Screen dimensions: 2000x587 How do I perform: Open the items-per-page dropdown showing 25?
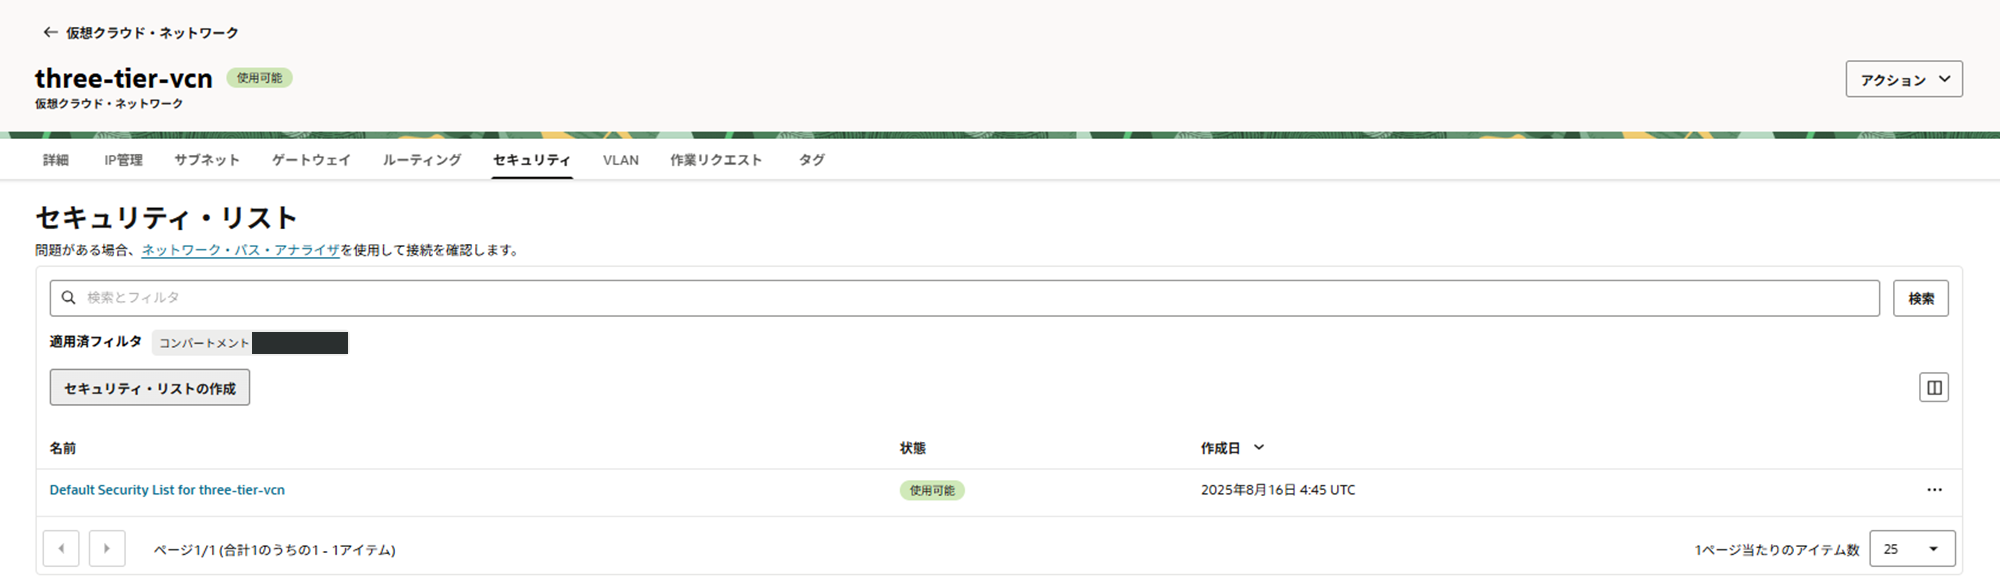[1912, 549]
